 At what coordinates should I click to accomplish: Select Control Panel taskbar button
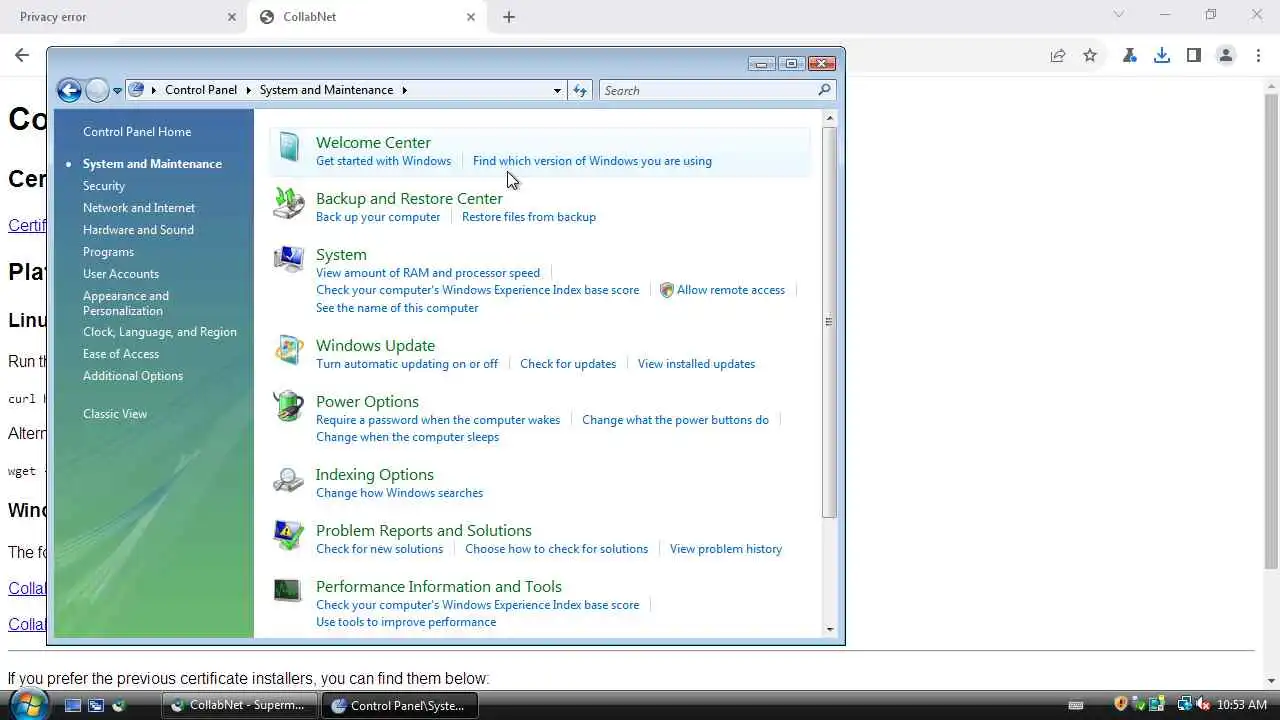pos(400,705)
